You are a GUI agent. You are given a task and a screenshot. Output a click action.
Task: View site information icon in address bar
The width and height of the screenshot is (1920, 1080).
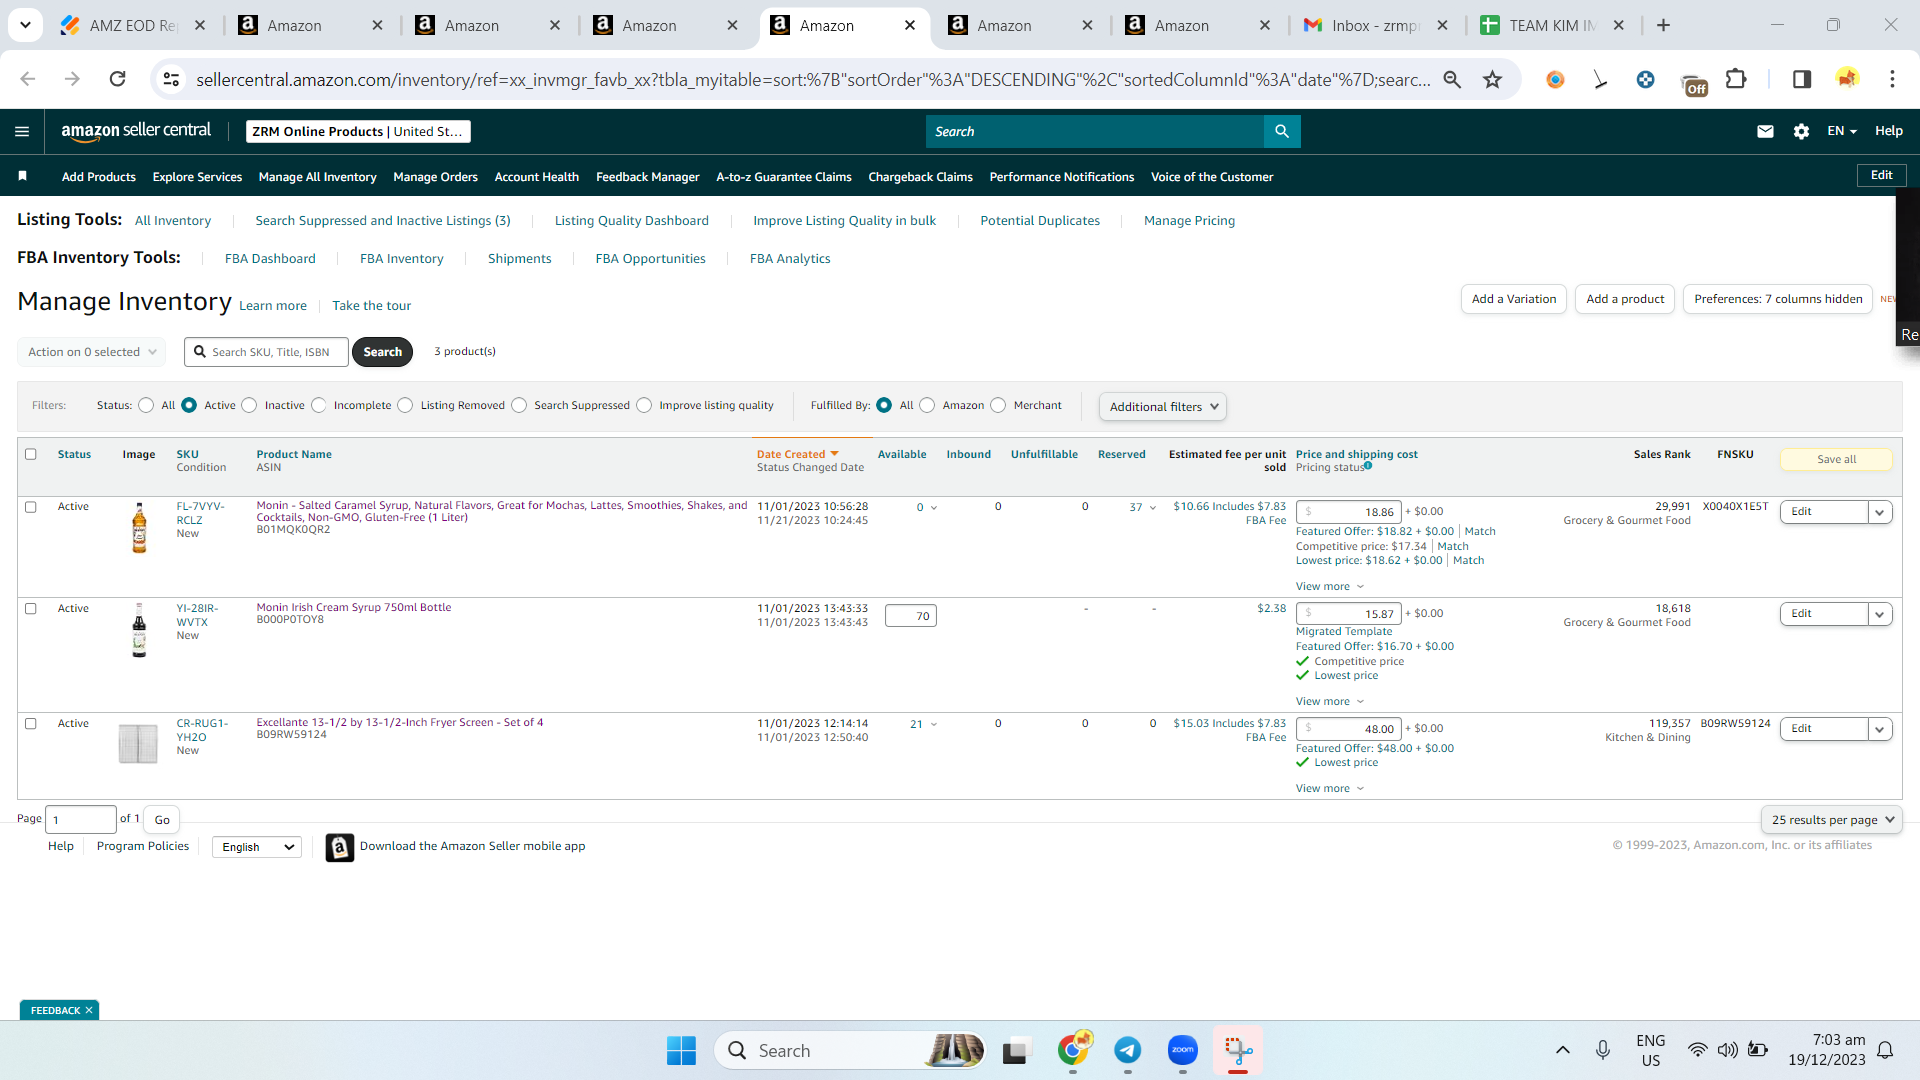[x=171, y=79]
